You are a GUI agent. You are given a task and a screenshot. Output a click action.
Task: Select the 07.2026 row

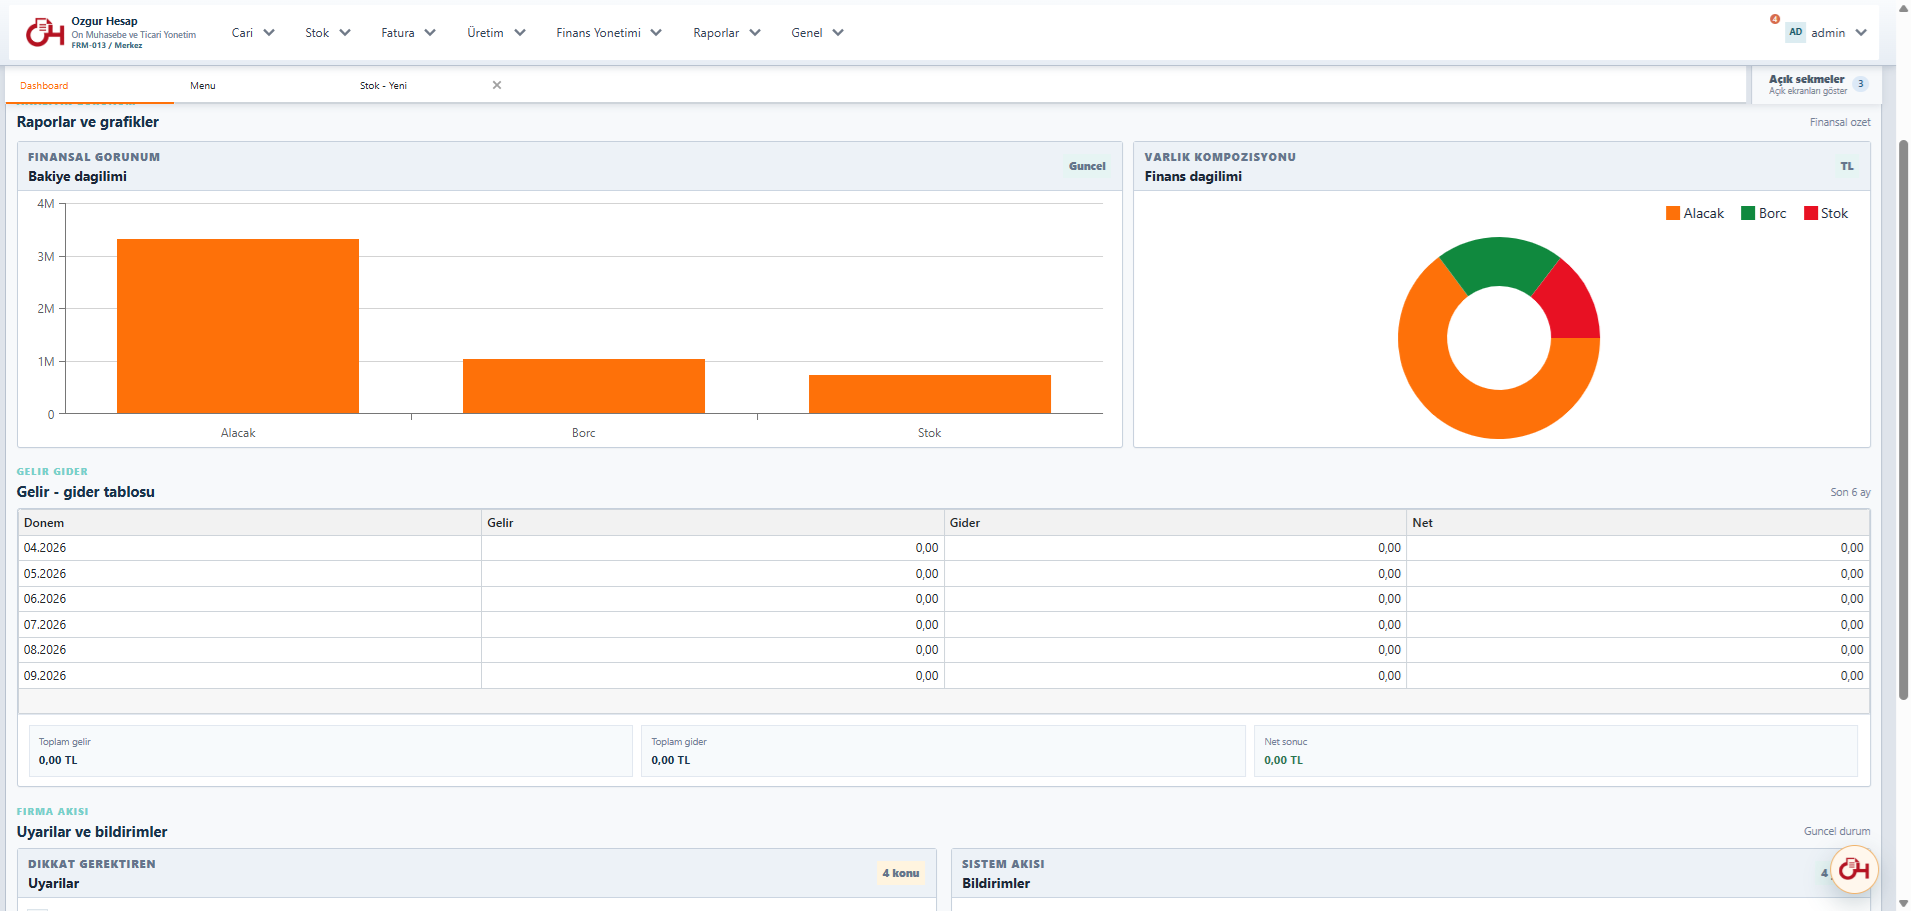(944, 625)
